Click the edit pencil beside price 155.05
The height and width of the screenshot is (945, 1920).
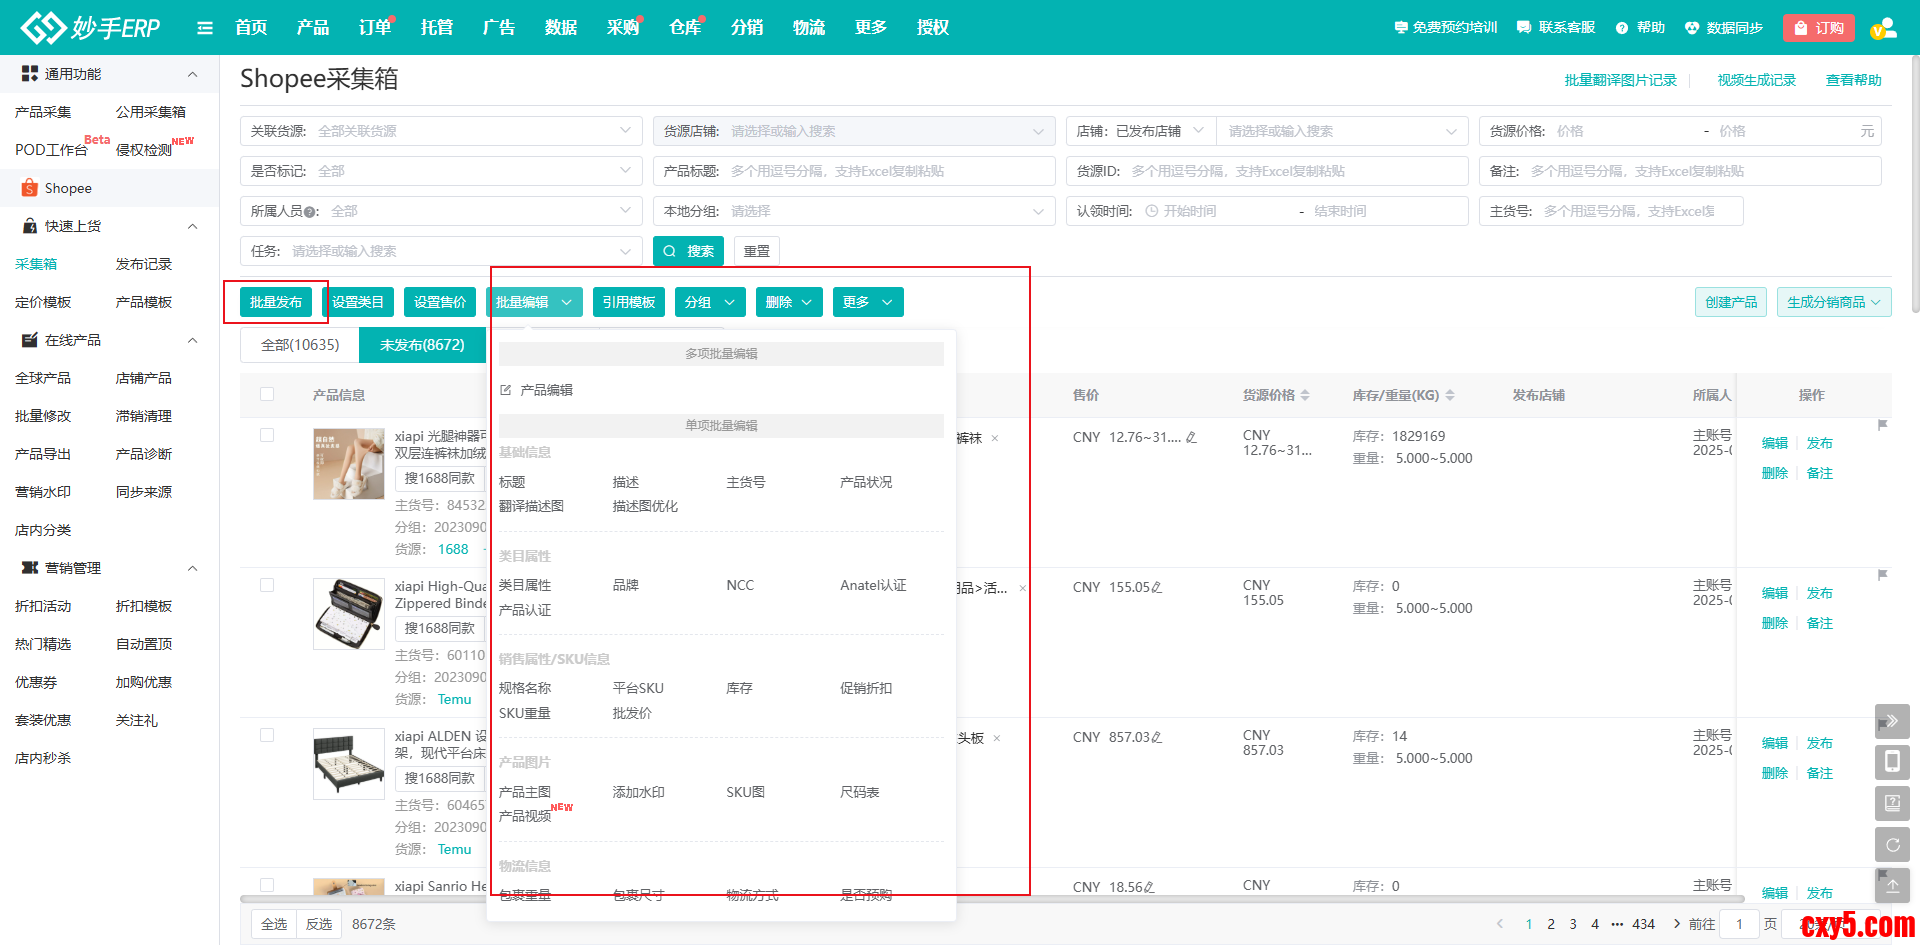[1157, 588]
